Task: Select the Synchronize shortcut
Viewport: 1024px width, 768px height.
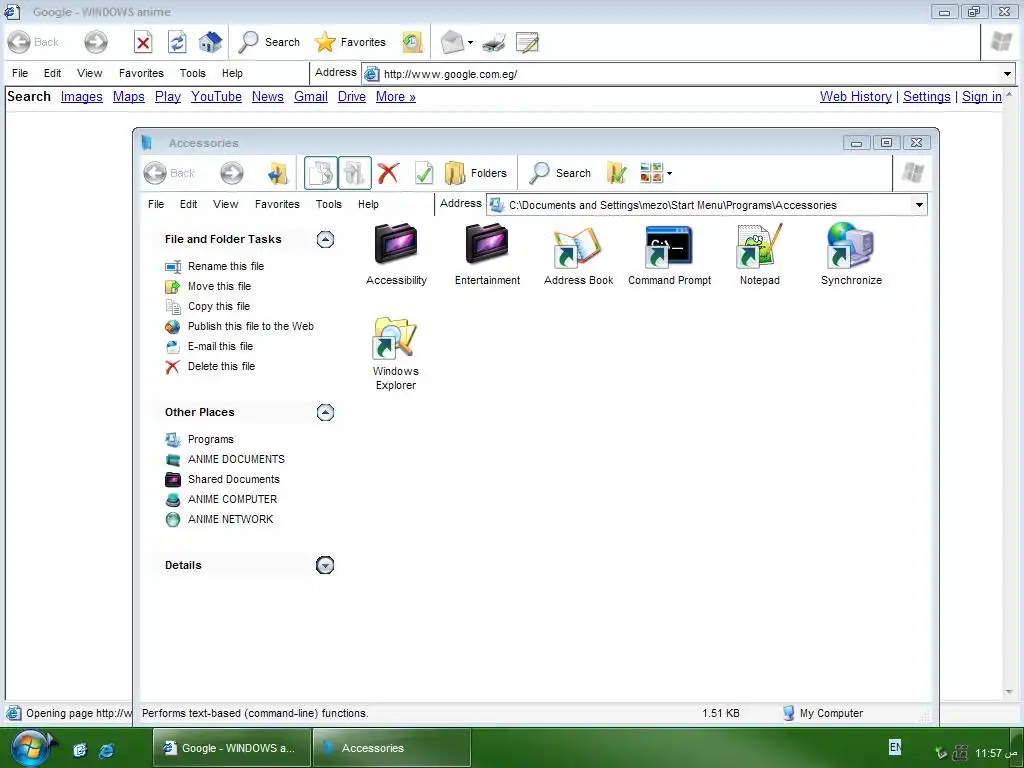Action: click(851, 255)
